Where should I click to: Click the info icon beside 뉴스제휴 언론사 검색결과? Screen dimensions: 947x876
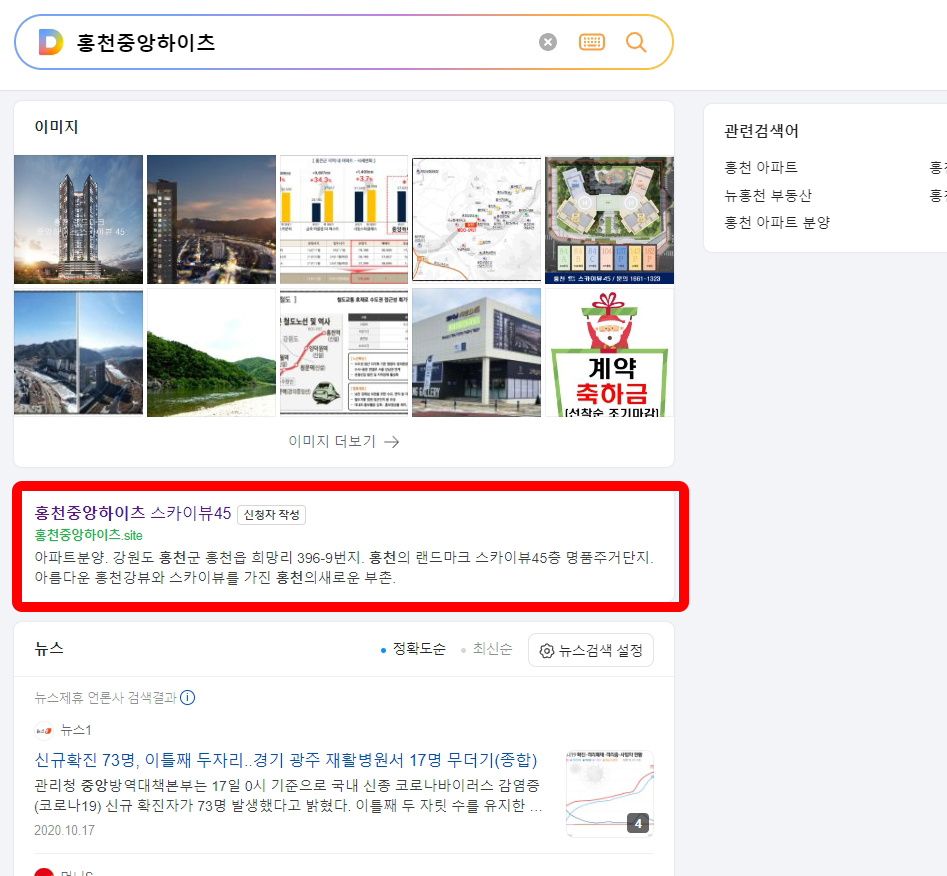pos(188,698)
